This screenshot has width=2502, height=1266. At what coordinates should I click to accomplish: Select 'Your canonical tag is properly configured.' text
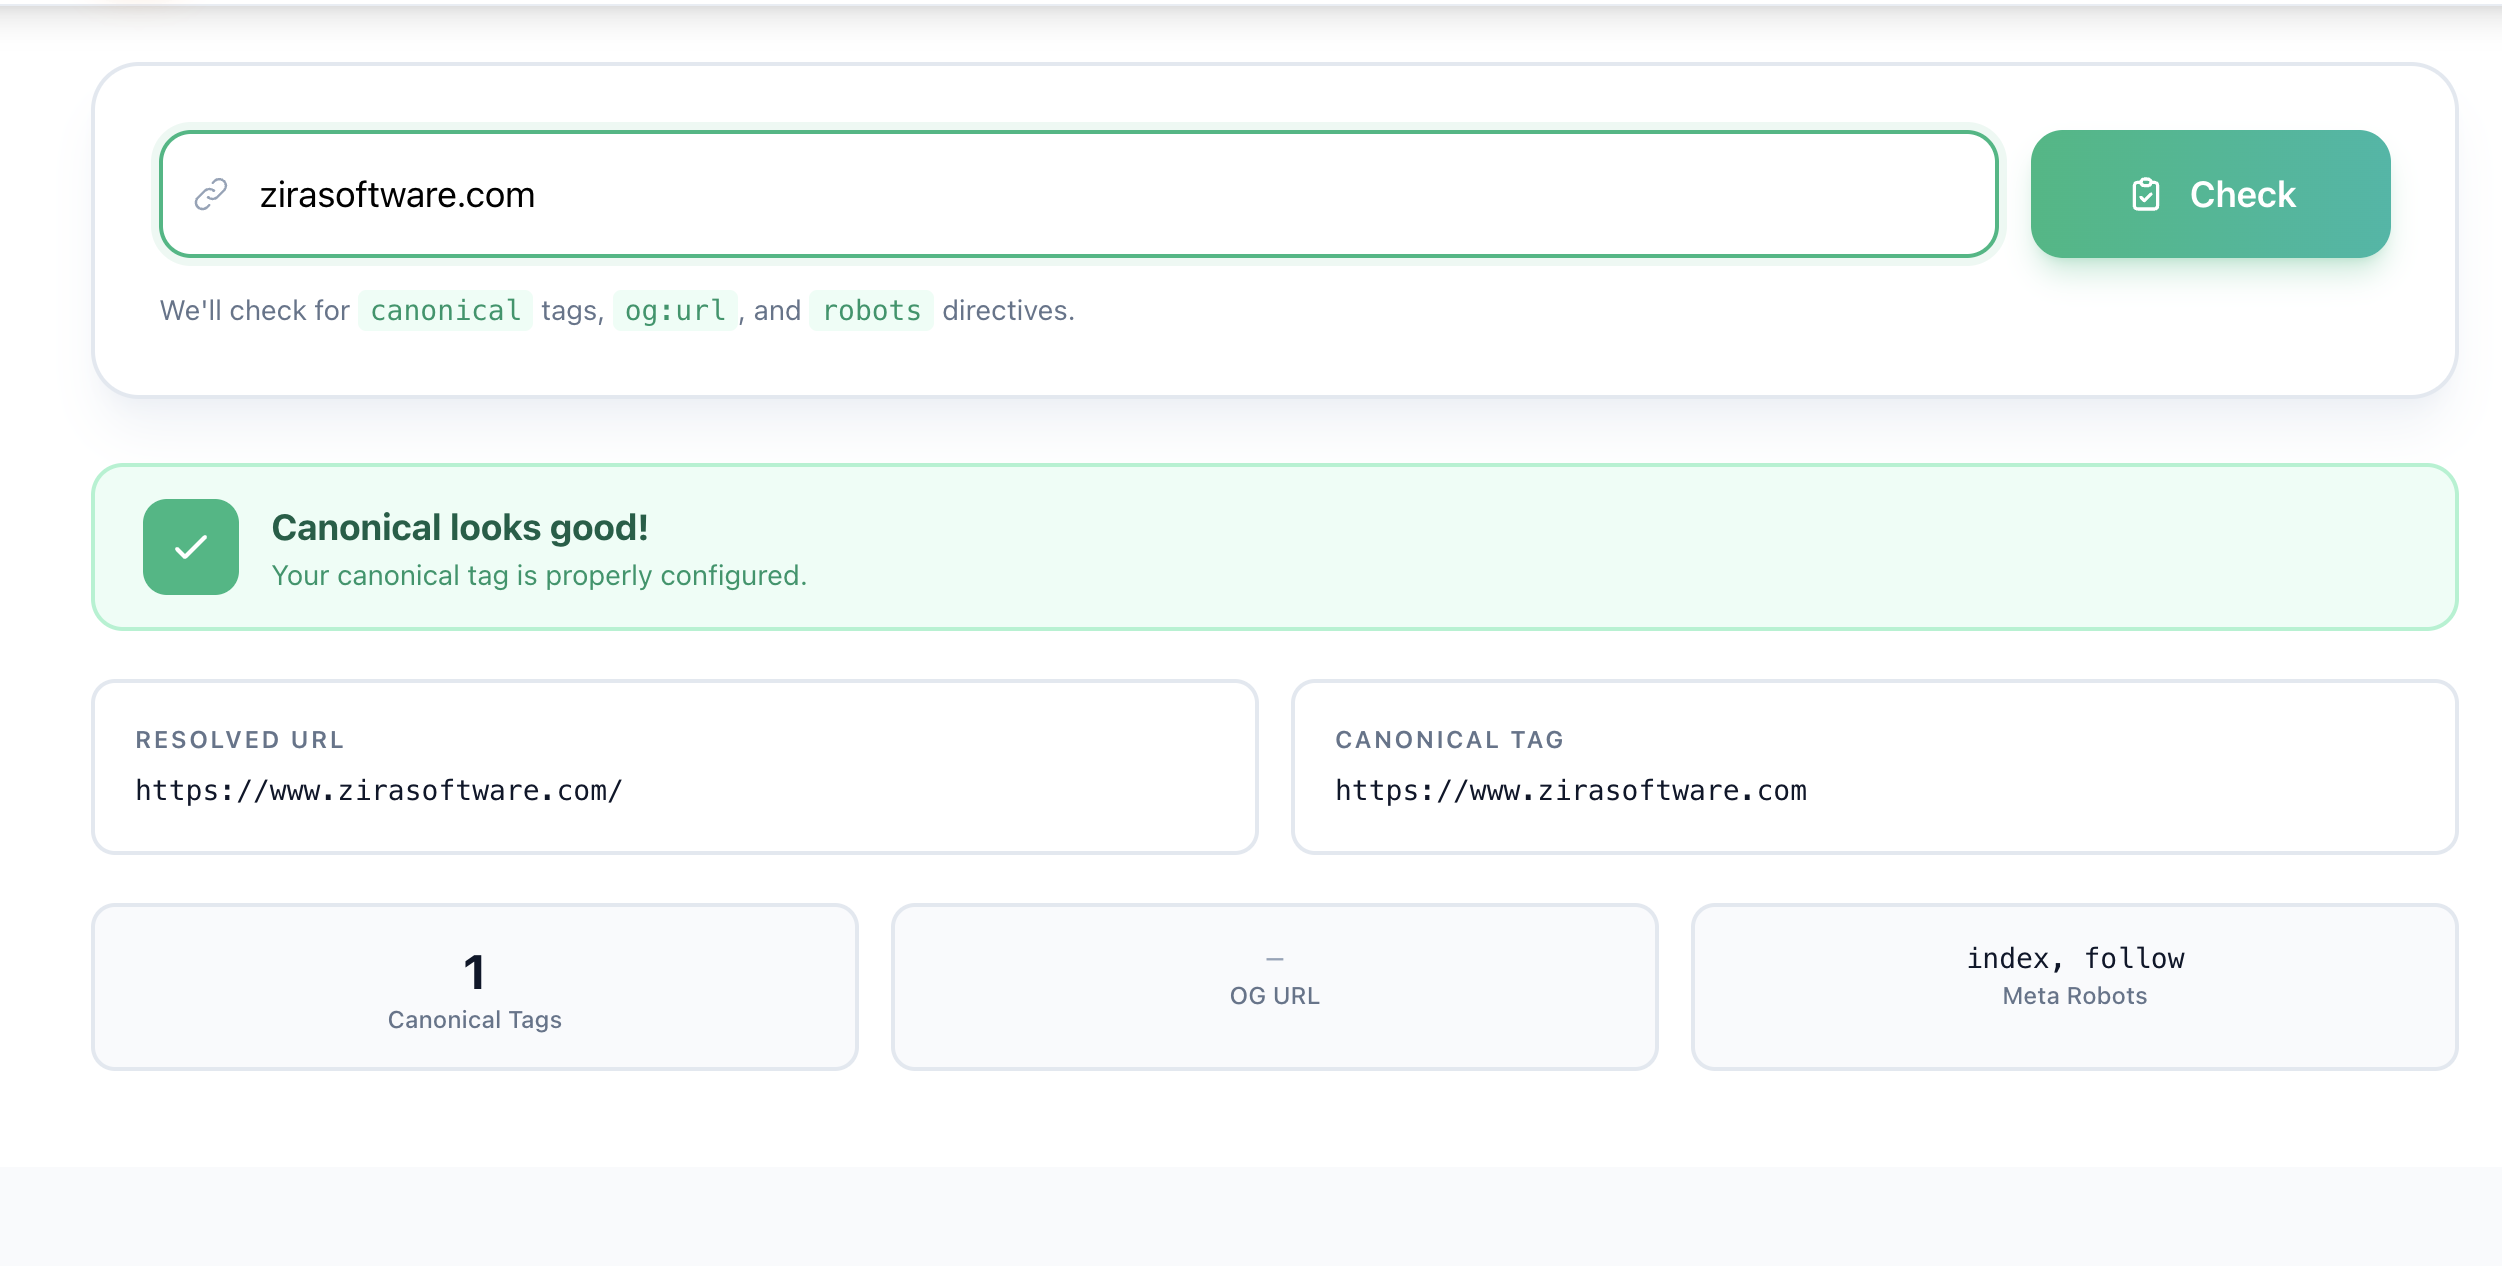[539, 576]
